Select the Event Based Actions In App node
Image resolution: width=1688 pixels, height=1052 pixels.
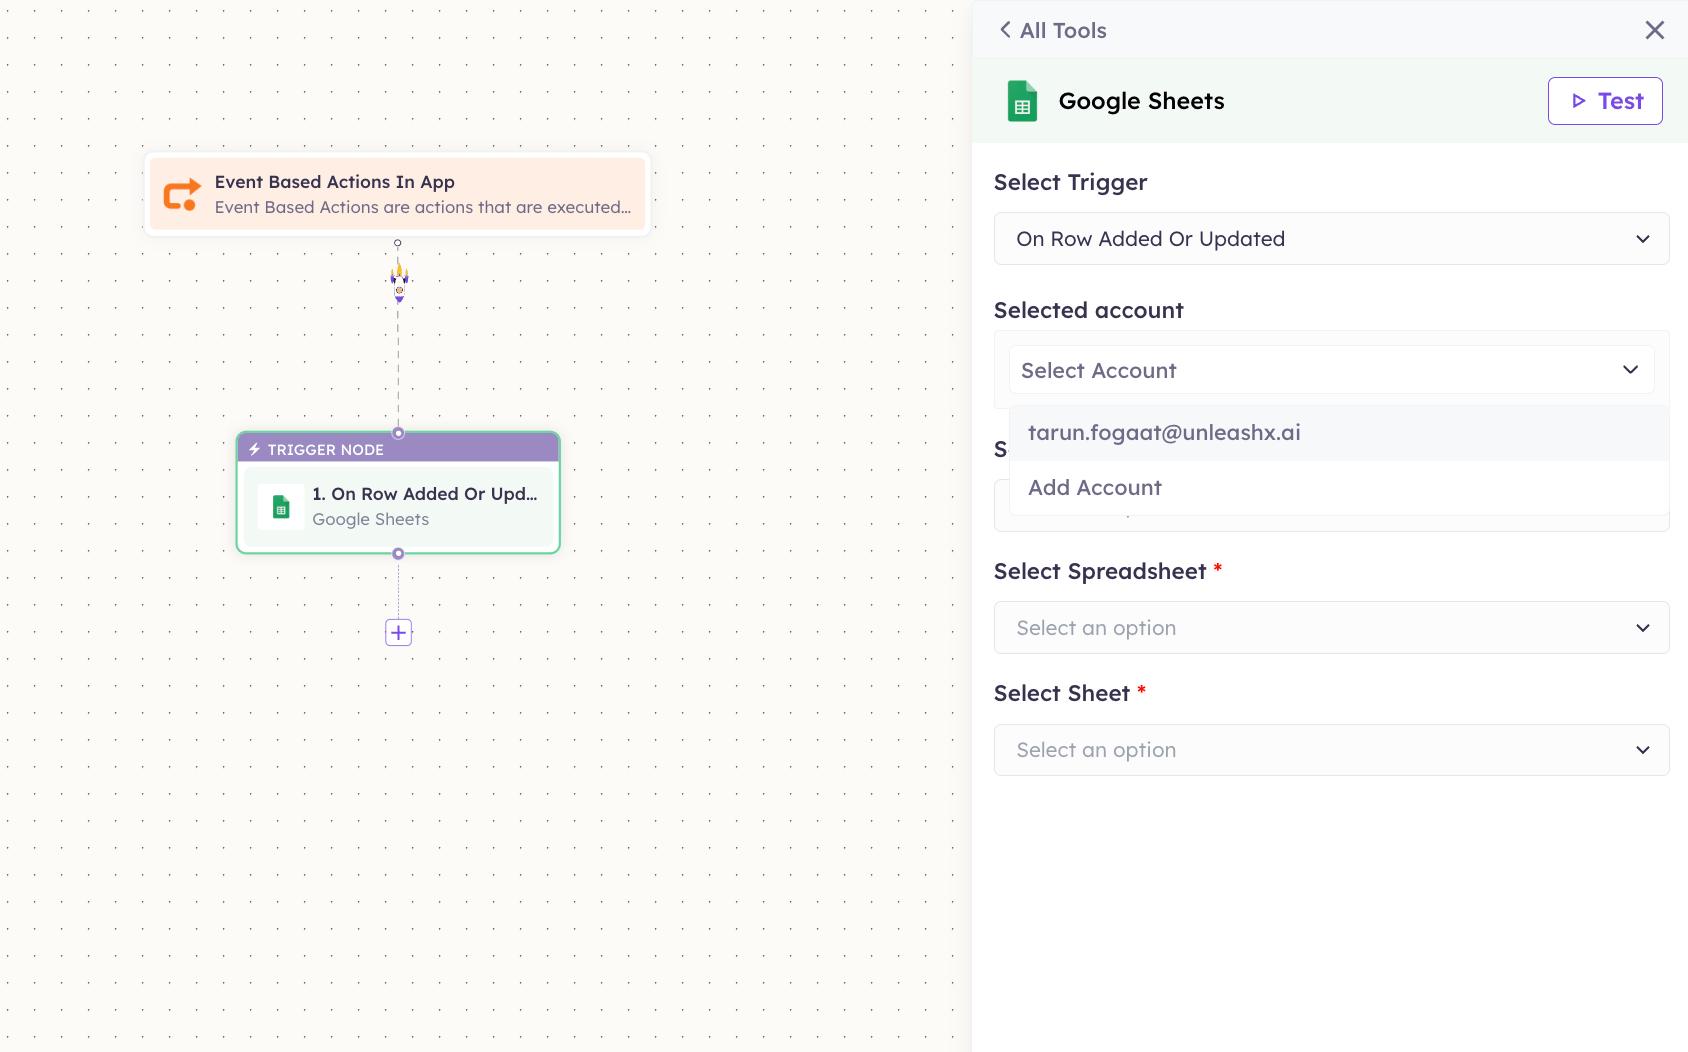(x=398, y=194)
